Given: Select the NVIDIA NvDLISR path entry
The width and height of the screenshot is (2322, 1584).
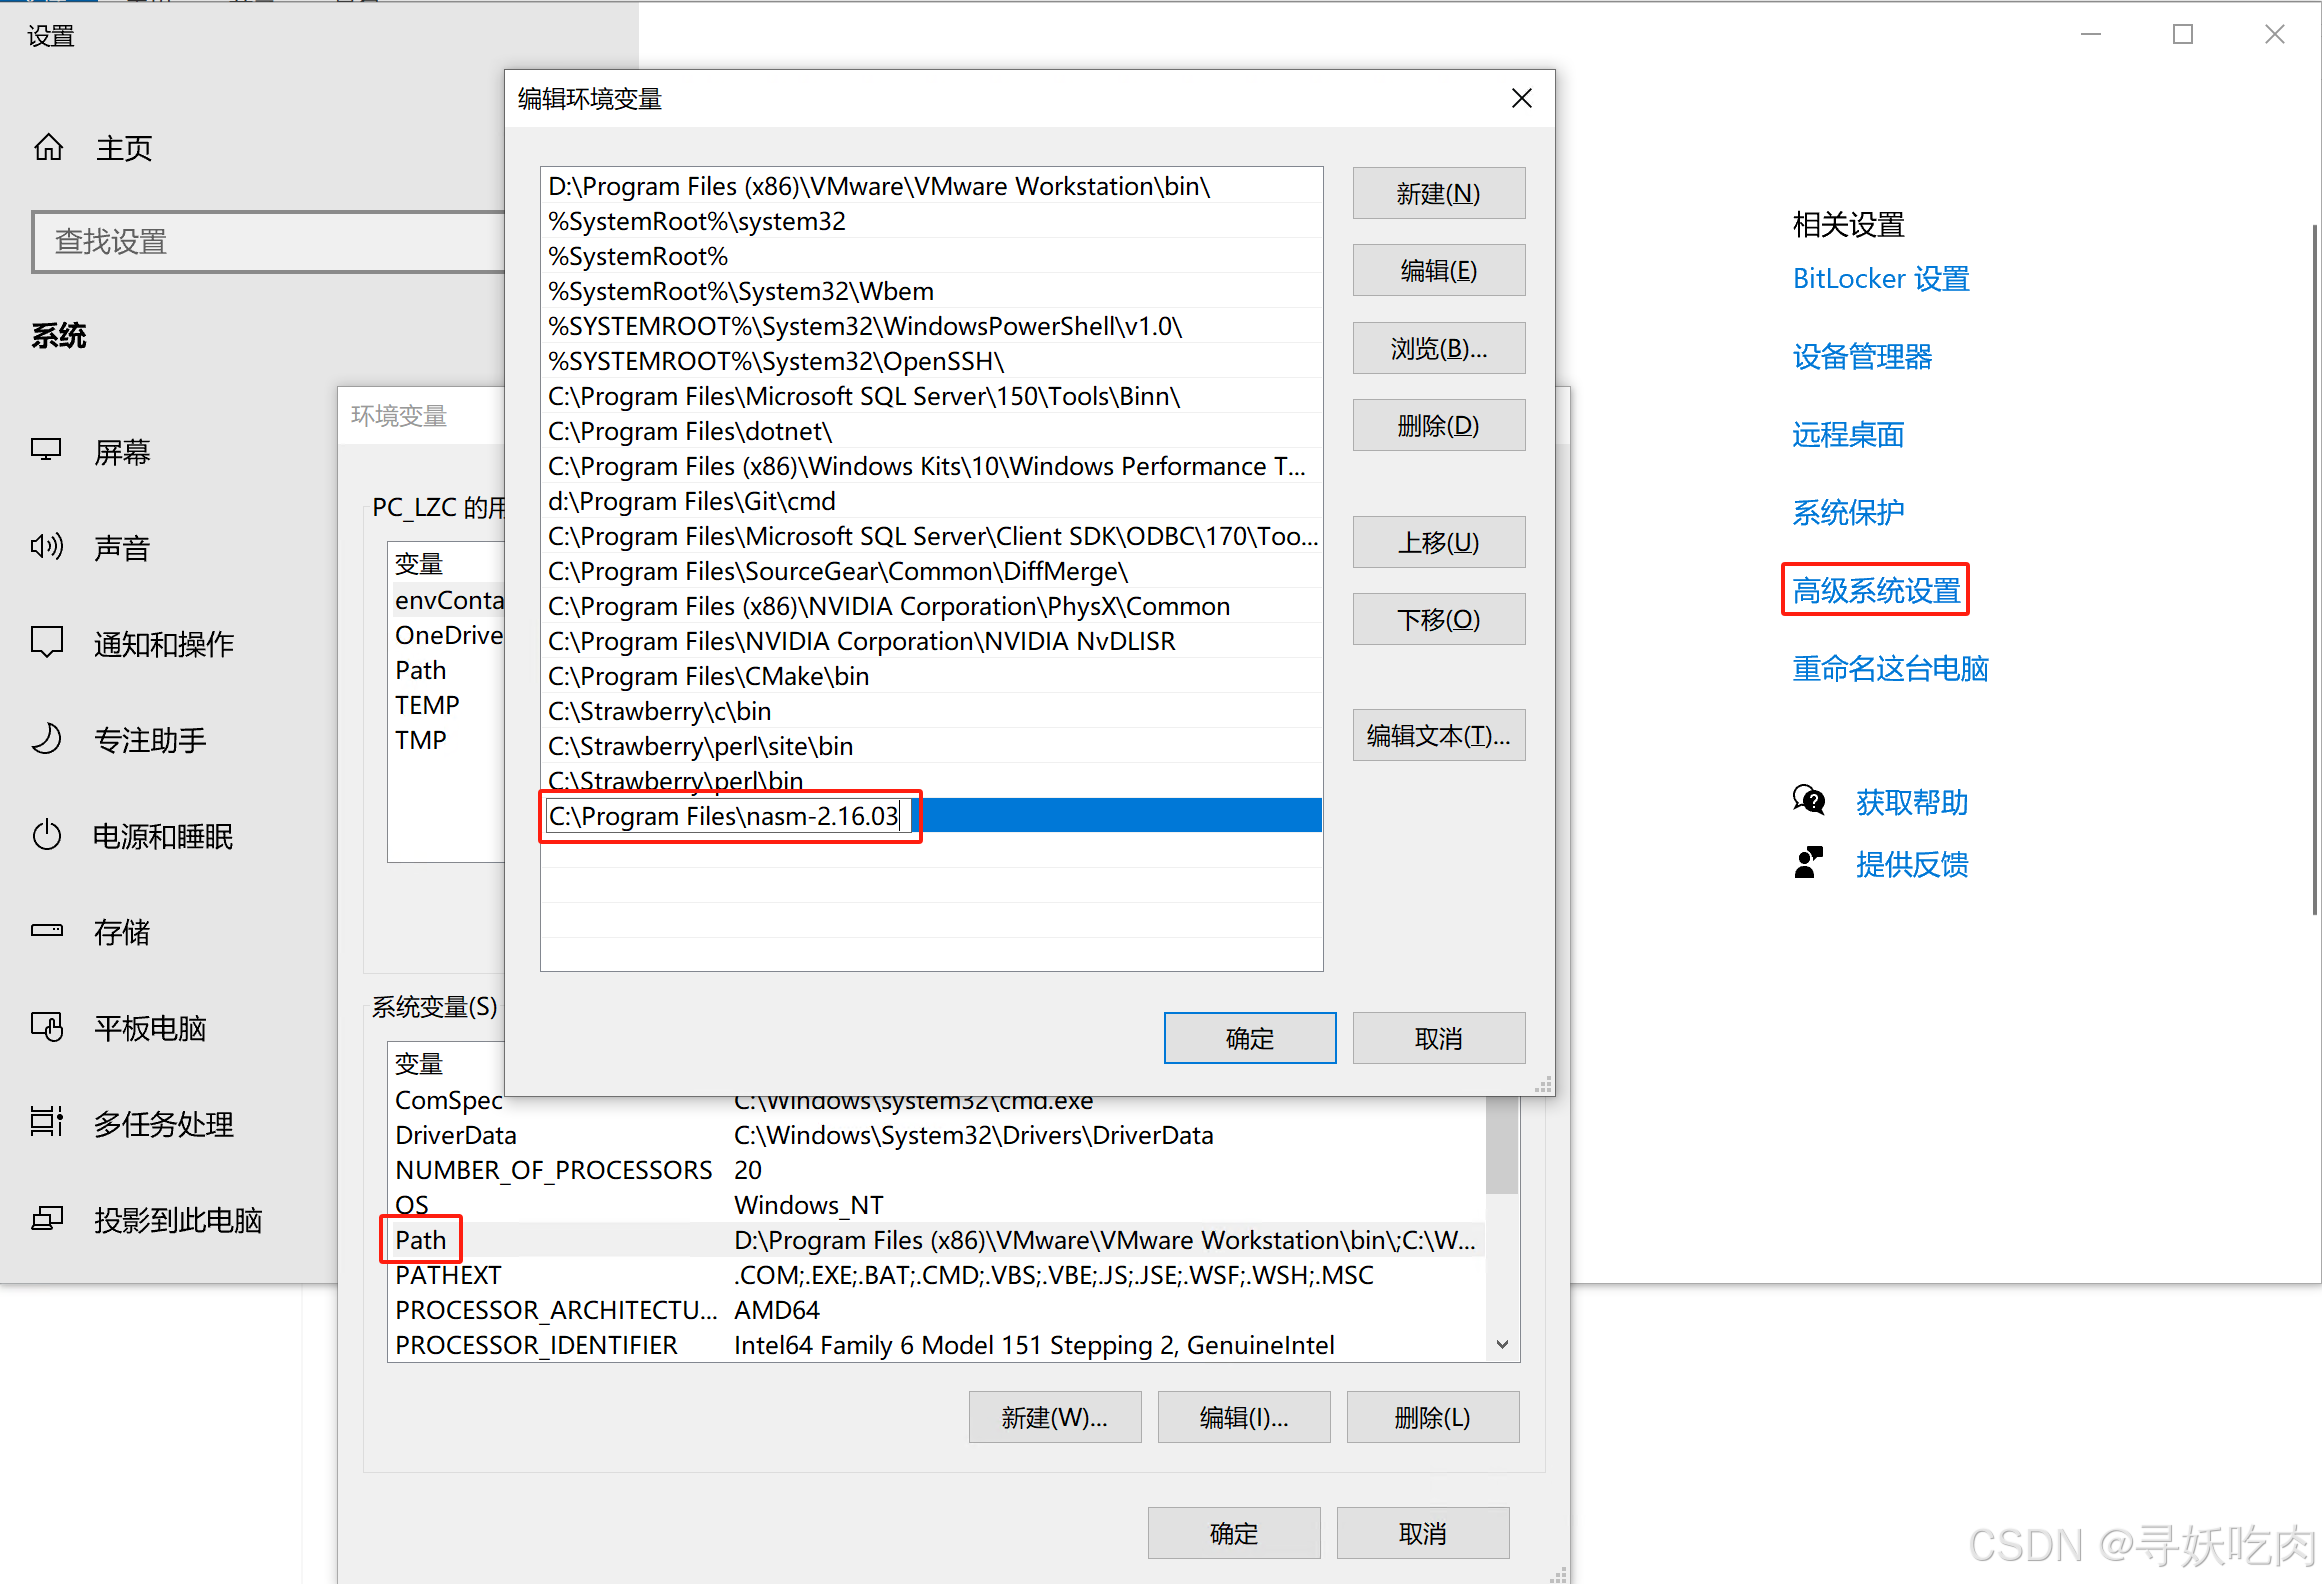Looking at the screenshot, I should (931, 641).
